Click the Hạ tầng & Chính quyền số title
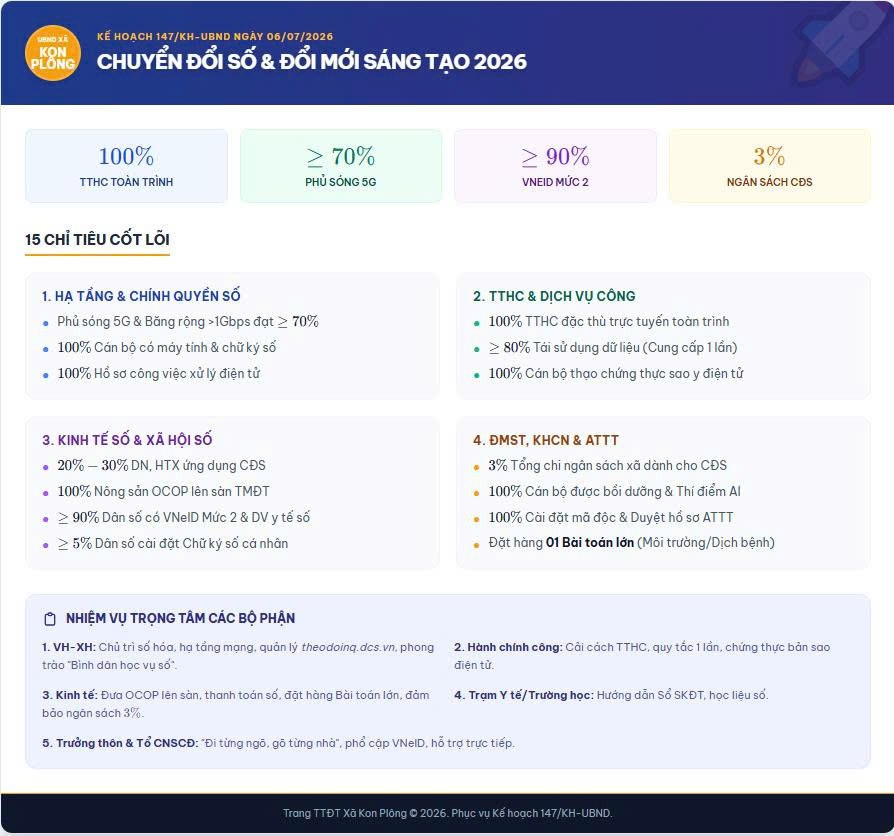 pos(141,296)
